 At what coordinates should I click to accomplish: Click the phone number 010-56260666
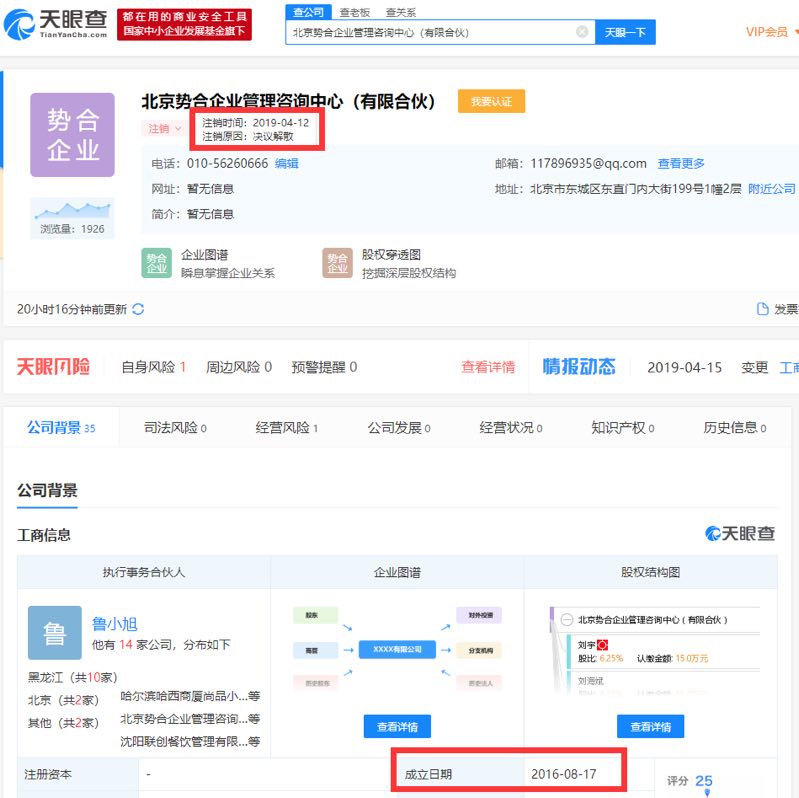tap(227, 164)
